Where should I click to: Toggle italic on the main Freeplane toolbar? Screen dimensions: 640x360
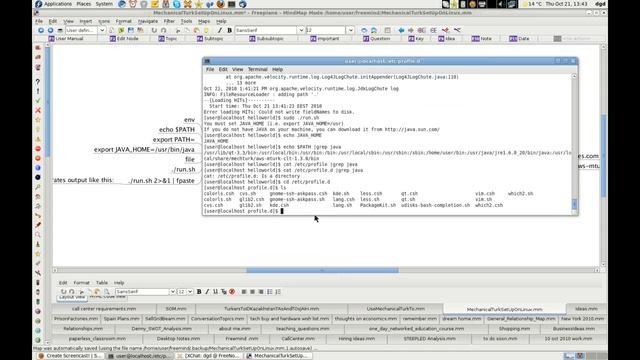click(x=220, y=30)
